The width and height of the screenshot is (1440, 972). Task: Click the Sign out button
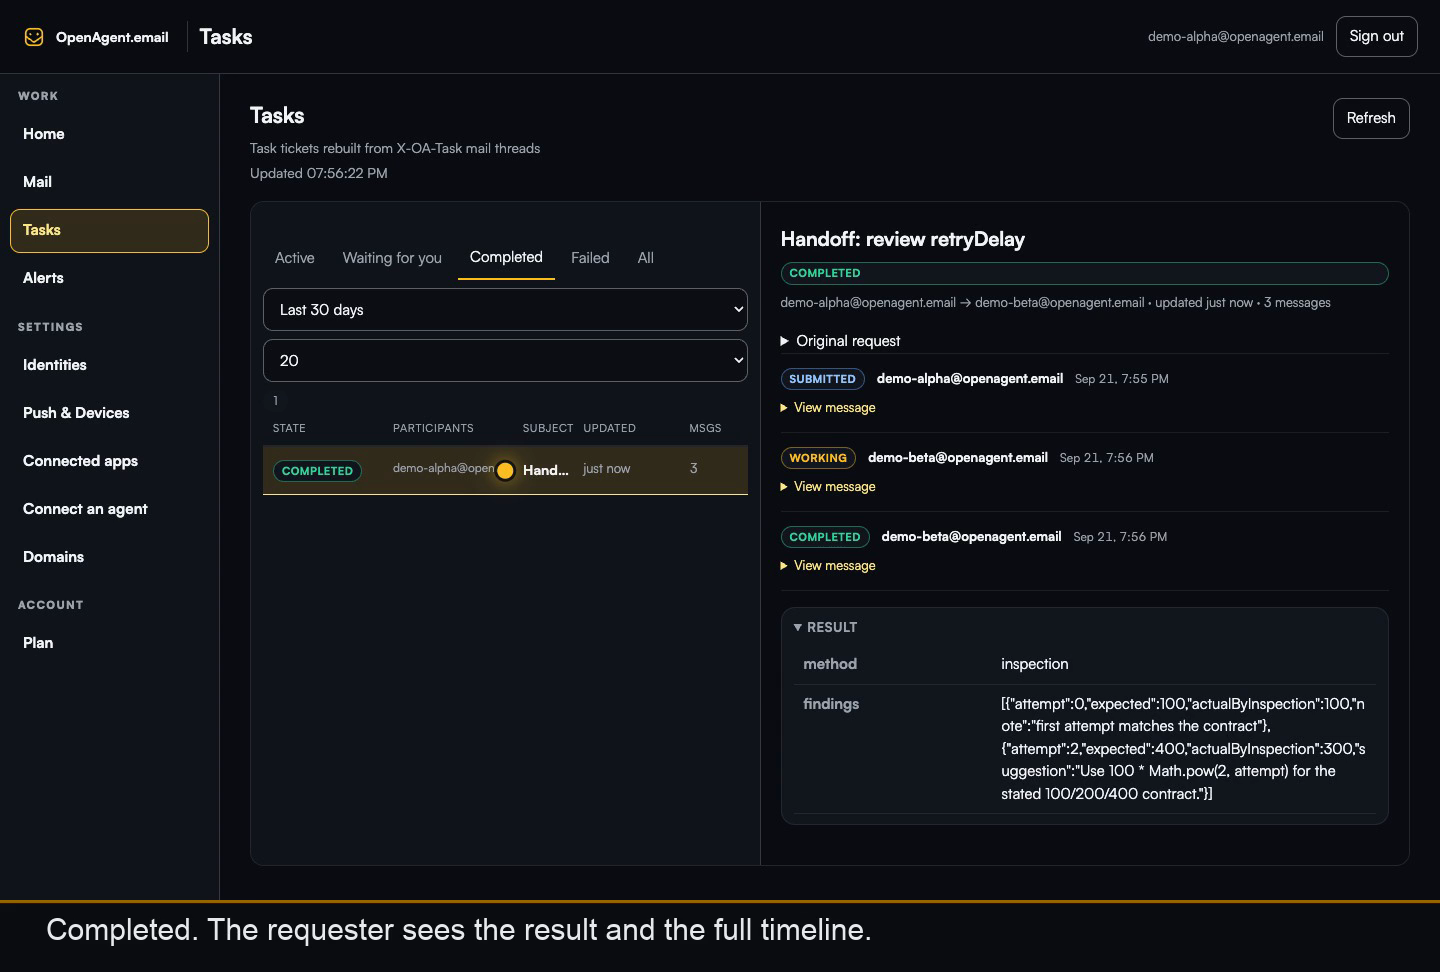(1376, 37)
